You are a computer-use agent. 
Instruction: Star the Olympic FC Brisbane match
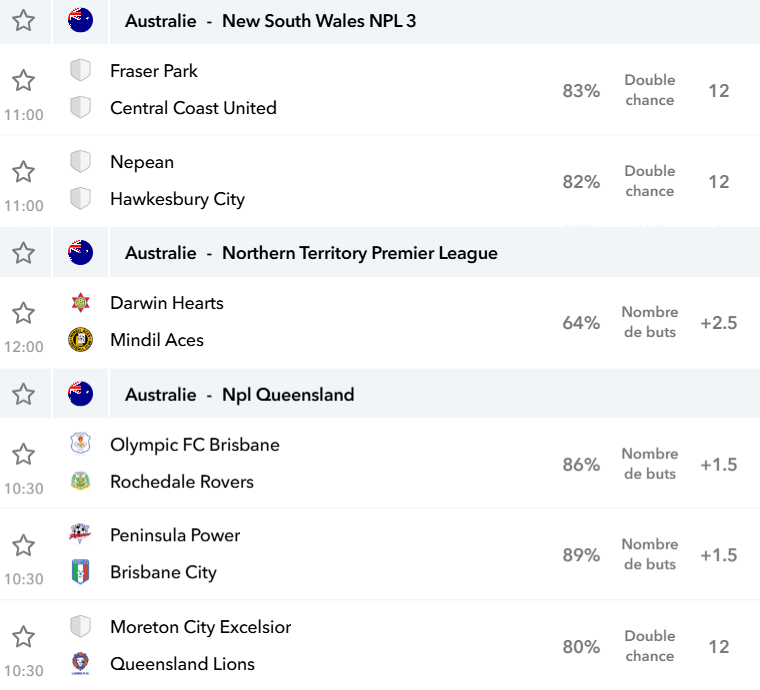pyautogui.click(x=23, y=455)
